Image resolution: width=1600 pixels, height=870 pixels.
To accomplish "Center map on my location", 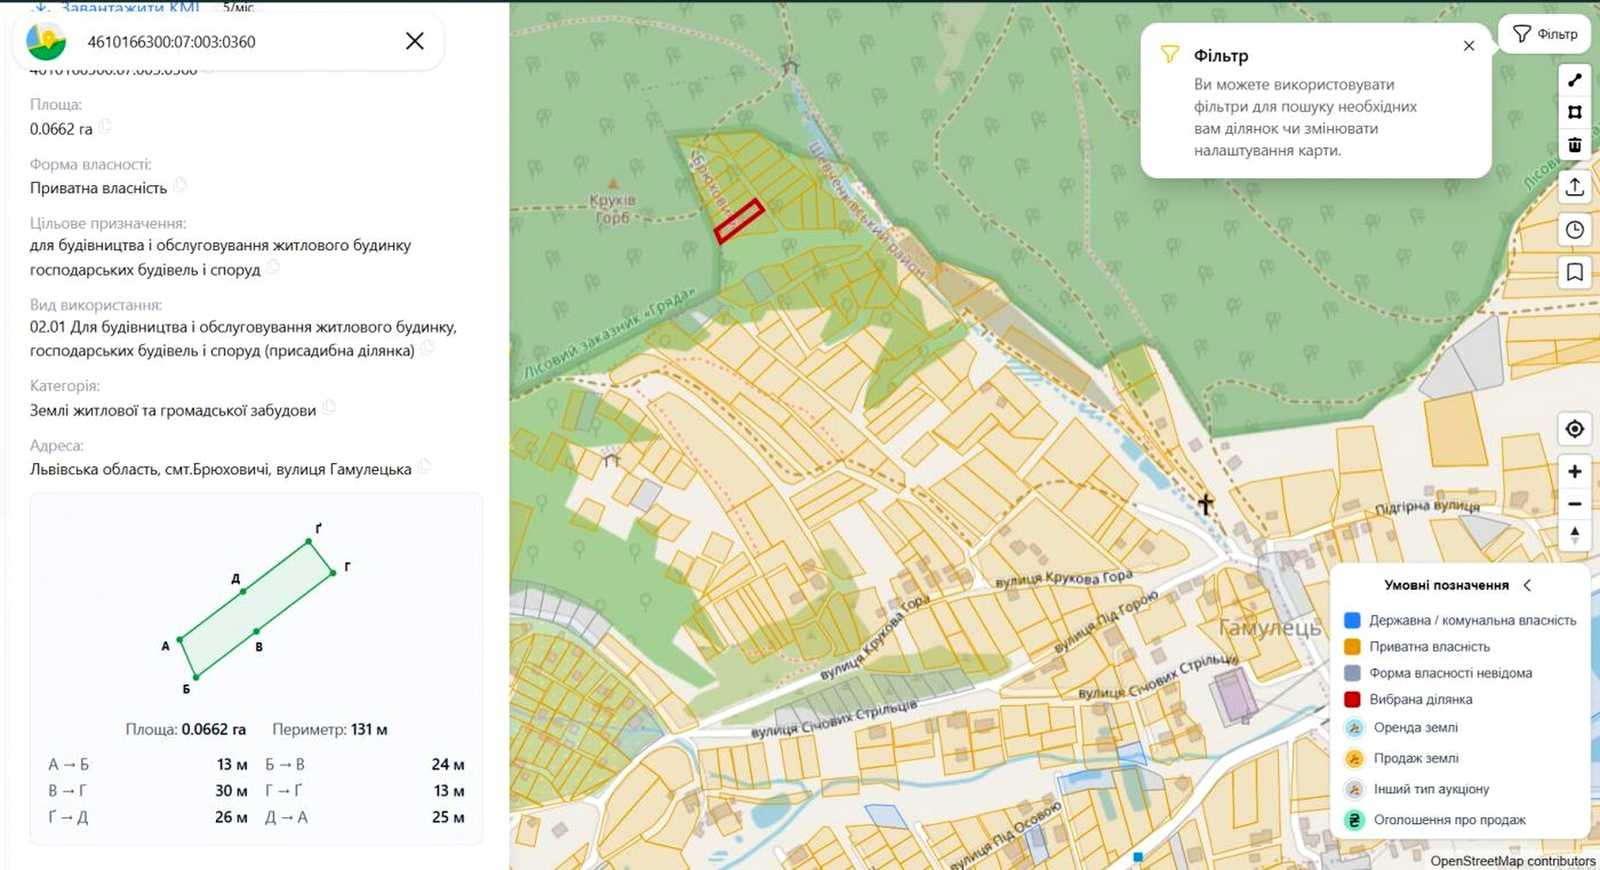I will tap(1574, 429).
